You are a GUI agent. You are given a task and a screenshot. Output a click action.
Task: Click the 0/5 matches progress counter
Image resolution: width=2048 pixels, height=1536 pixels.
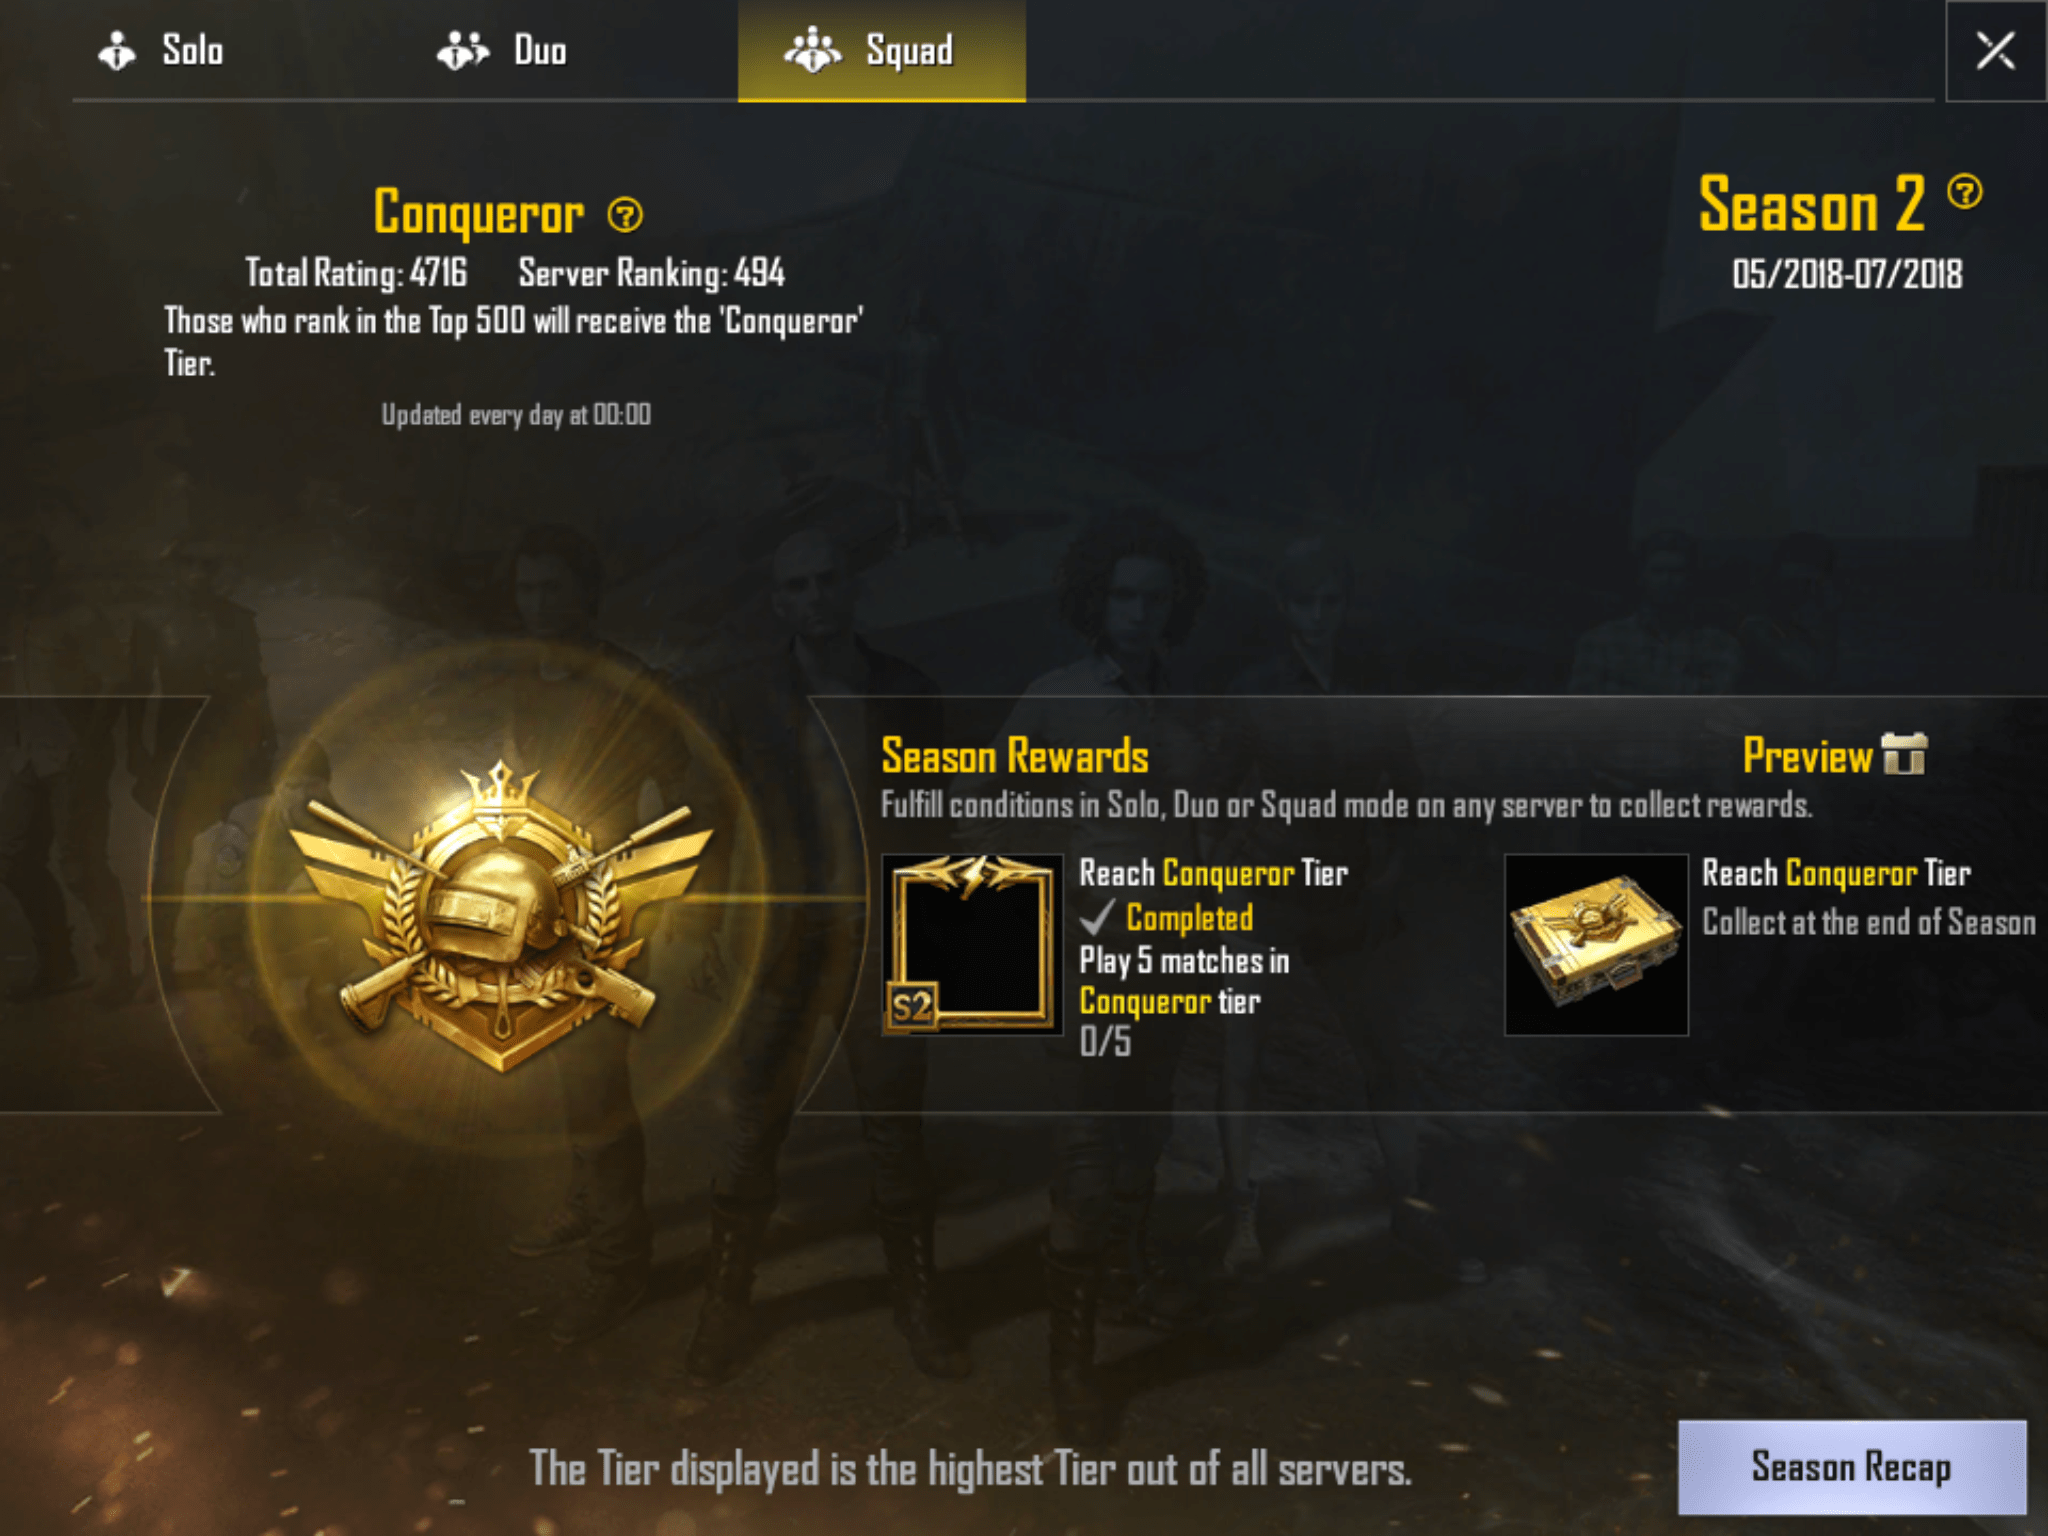pyautogui.click(x=1105, y=1042)
